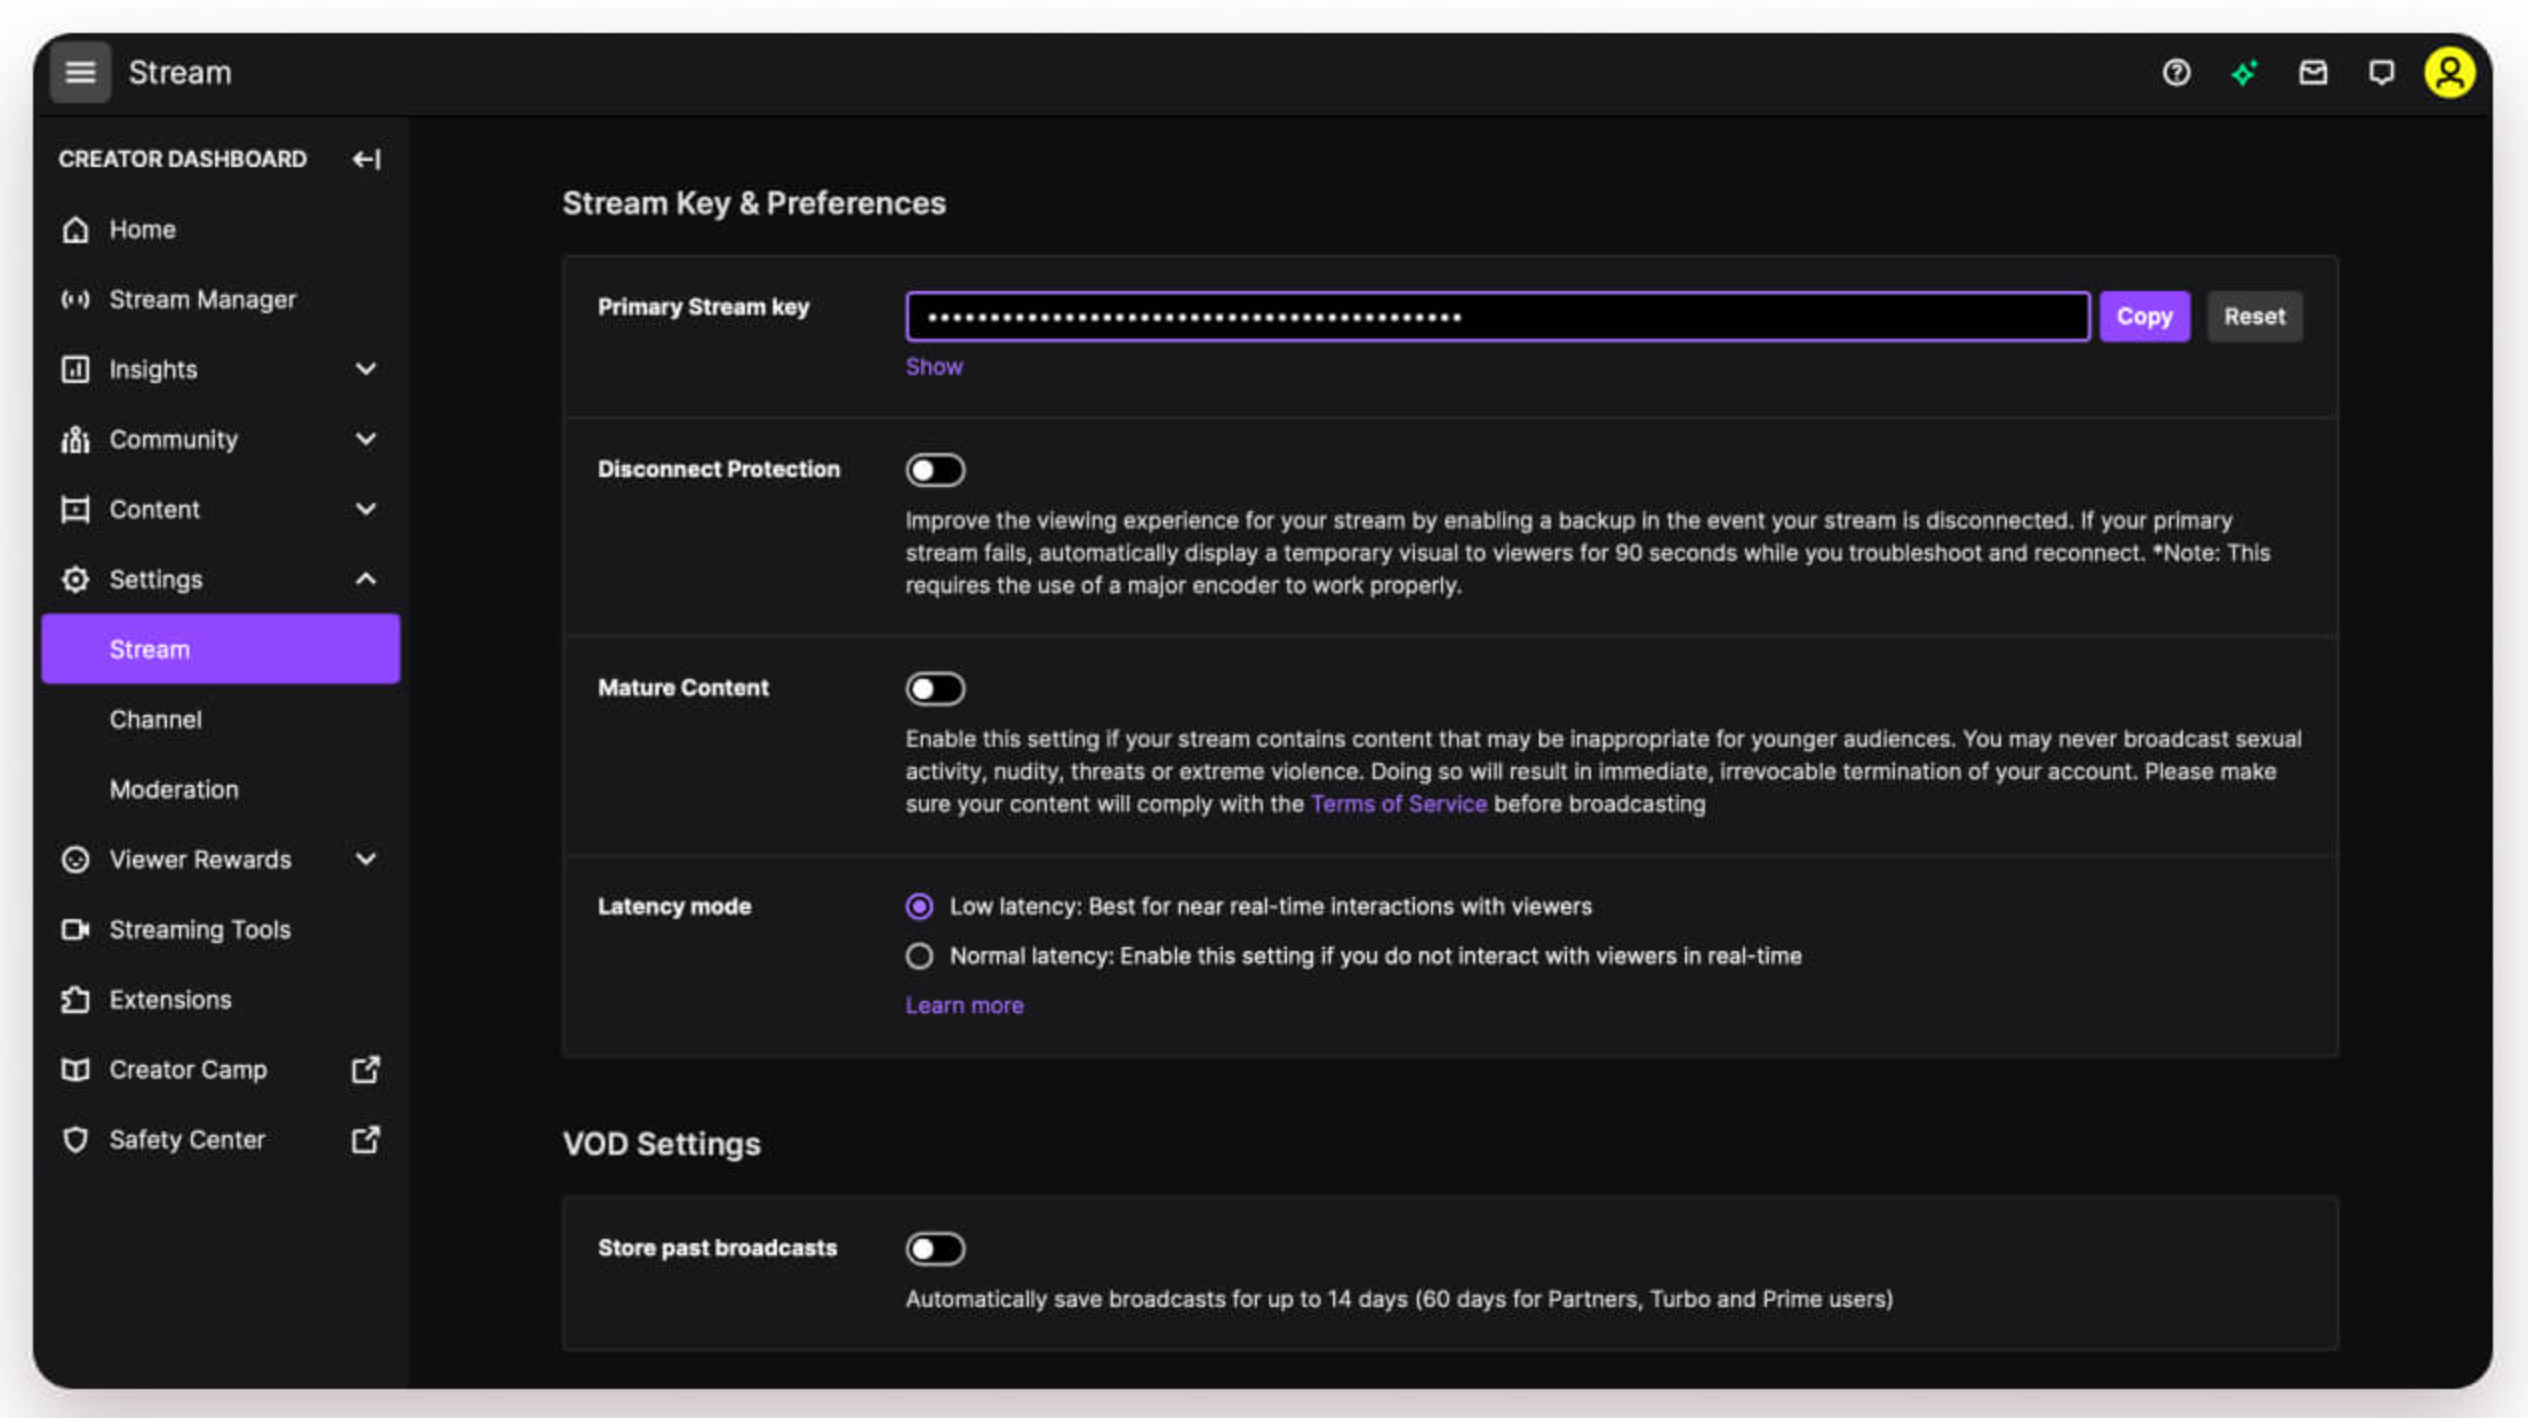The height and width of the screenshot is (1418, 2528).
Task: Expand the Viewer Rewards chevron
Action: point(366,859)
